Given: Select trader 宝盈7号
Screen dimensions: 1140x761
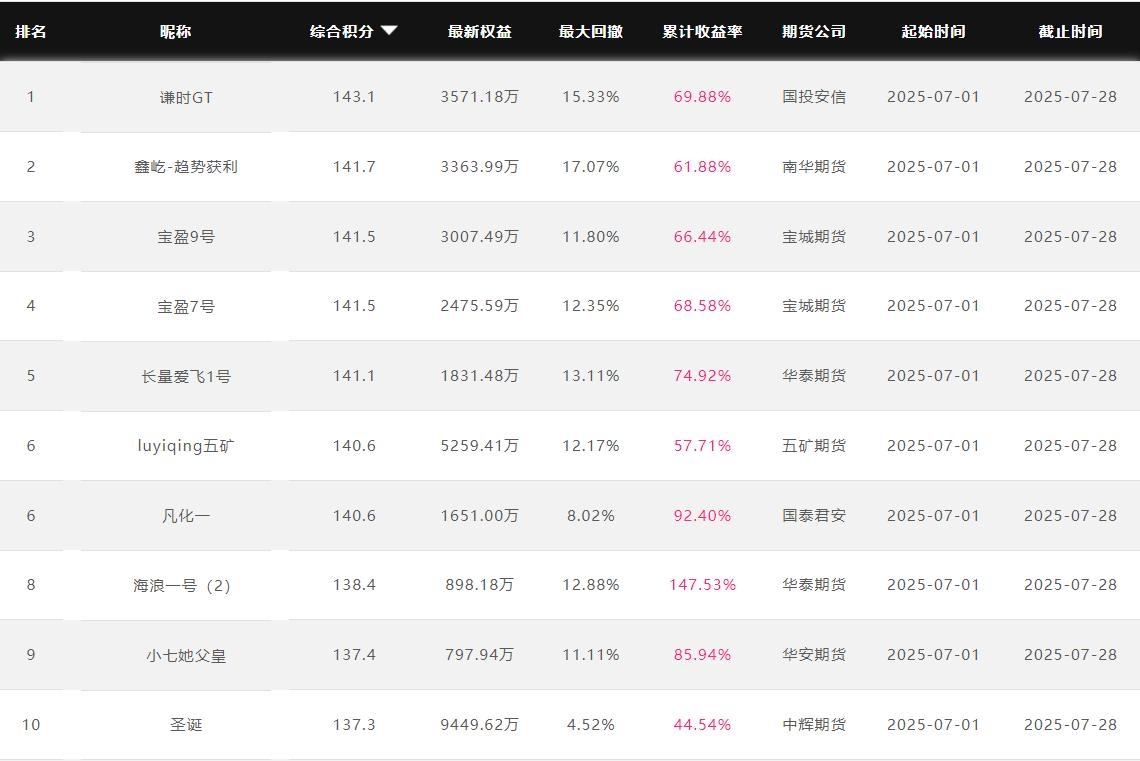Looking at the screenshot, I should (186, 306).
